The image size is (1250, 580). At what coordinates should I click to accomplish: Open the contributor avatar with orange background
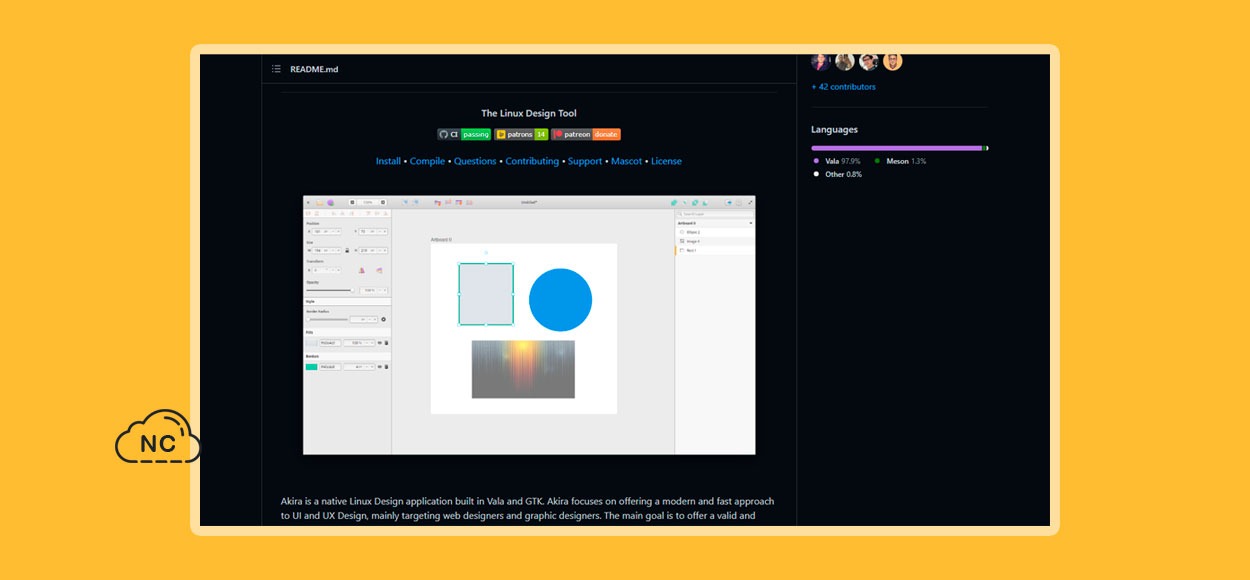point(893,61)
